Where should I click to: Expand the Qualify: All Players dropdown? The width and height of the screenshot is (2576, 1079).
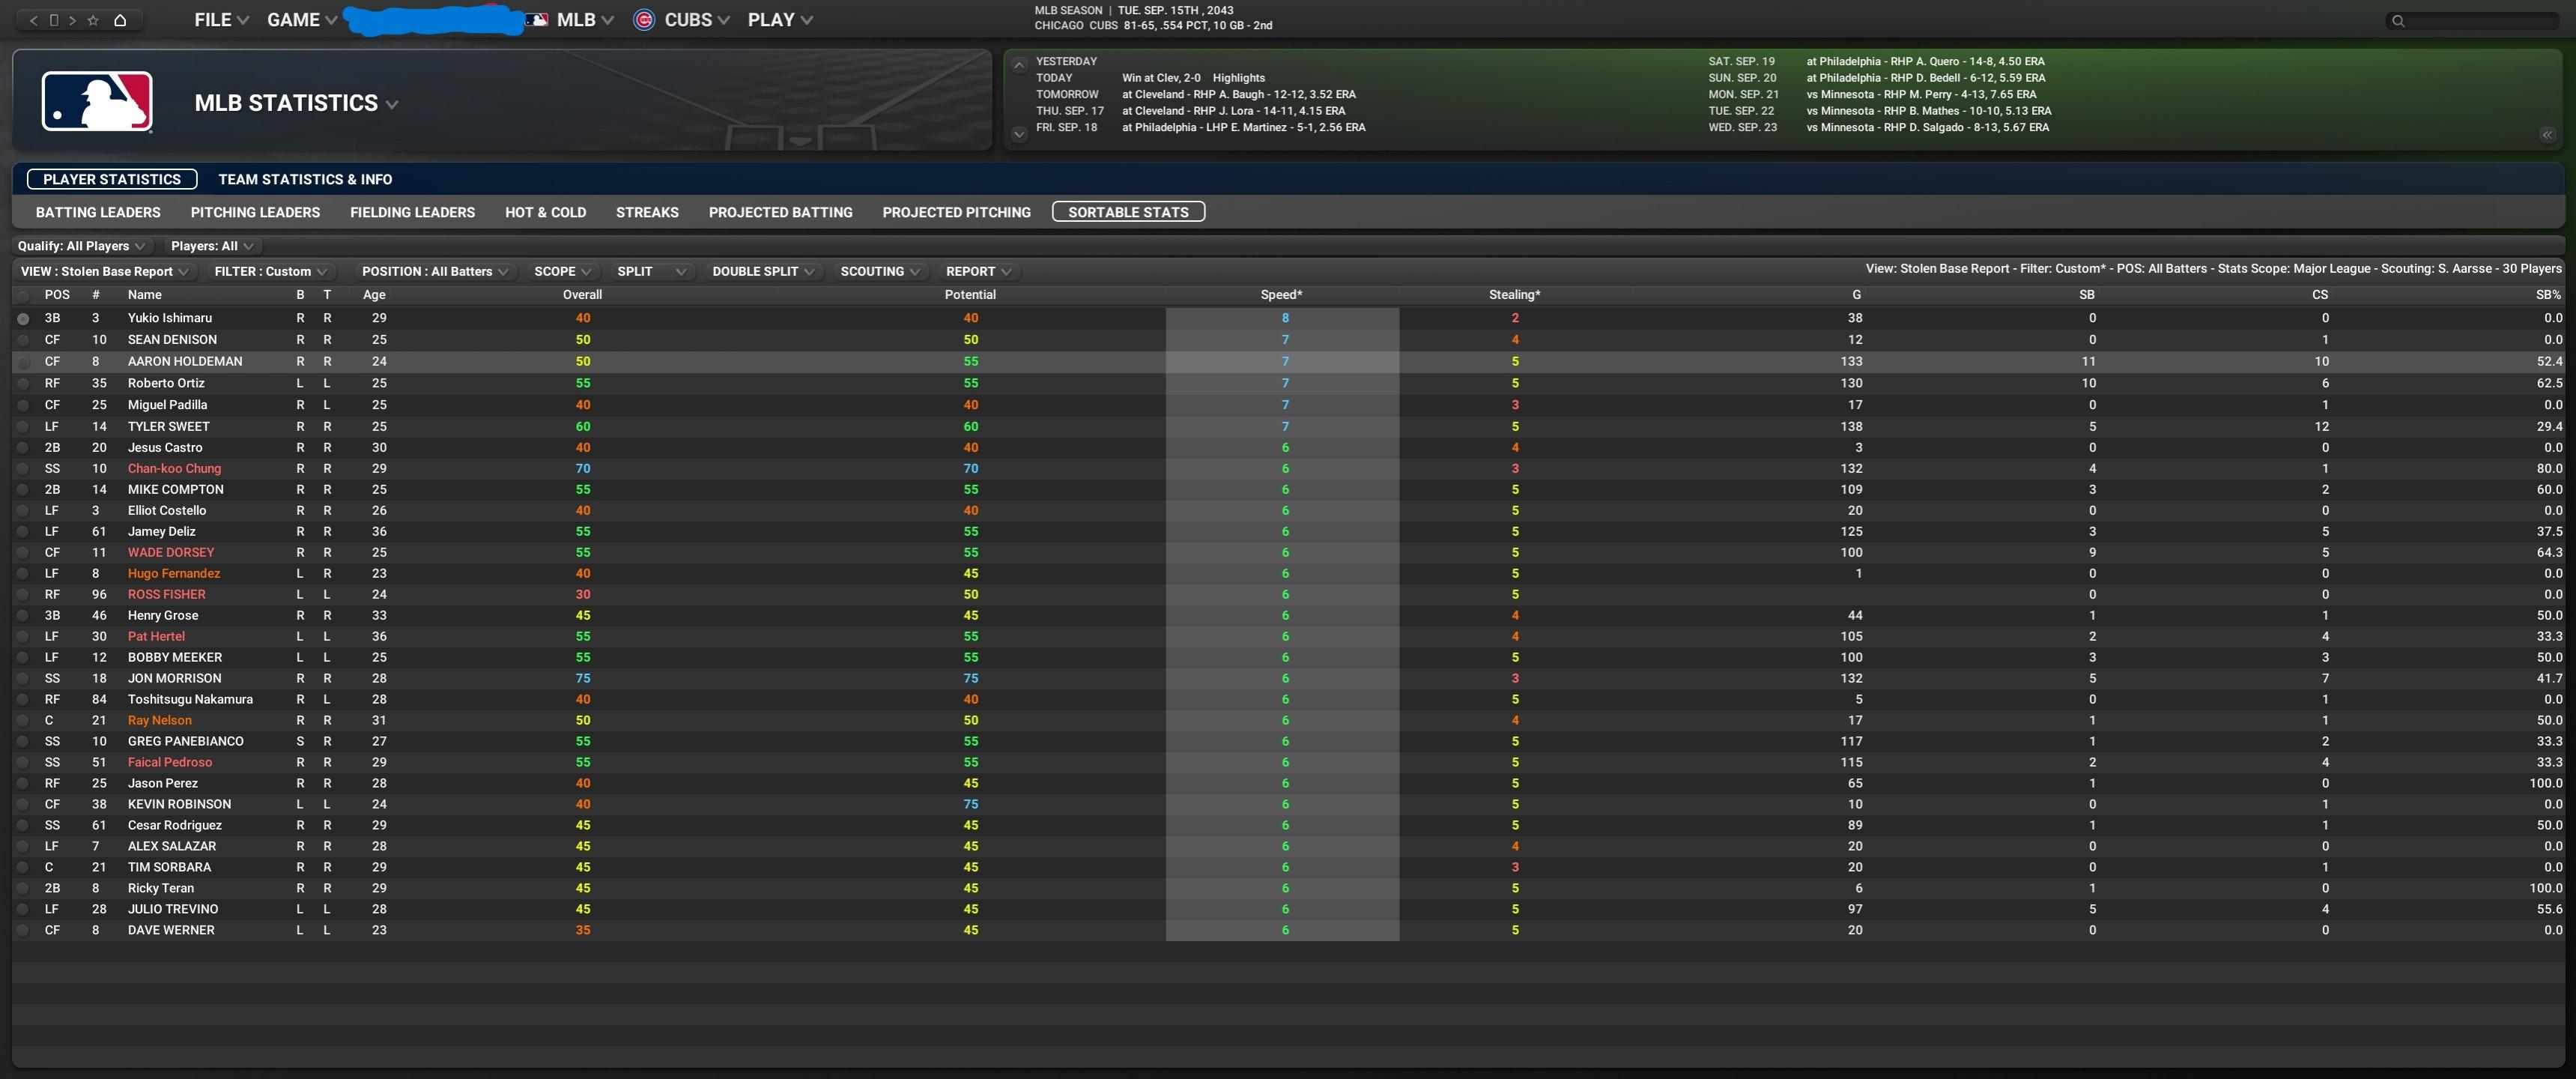coord(81,246)
